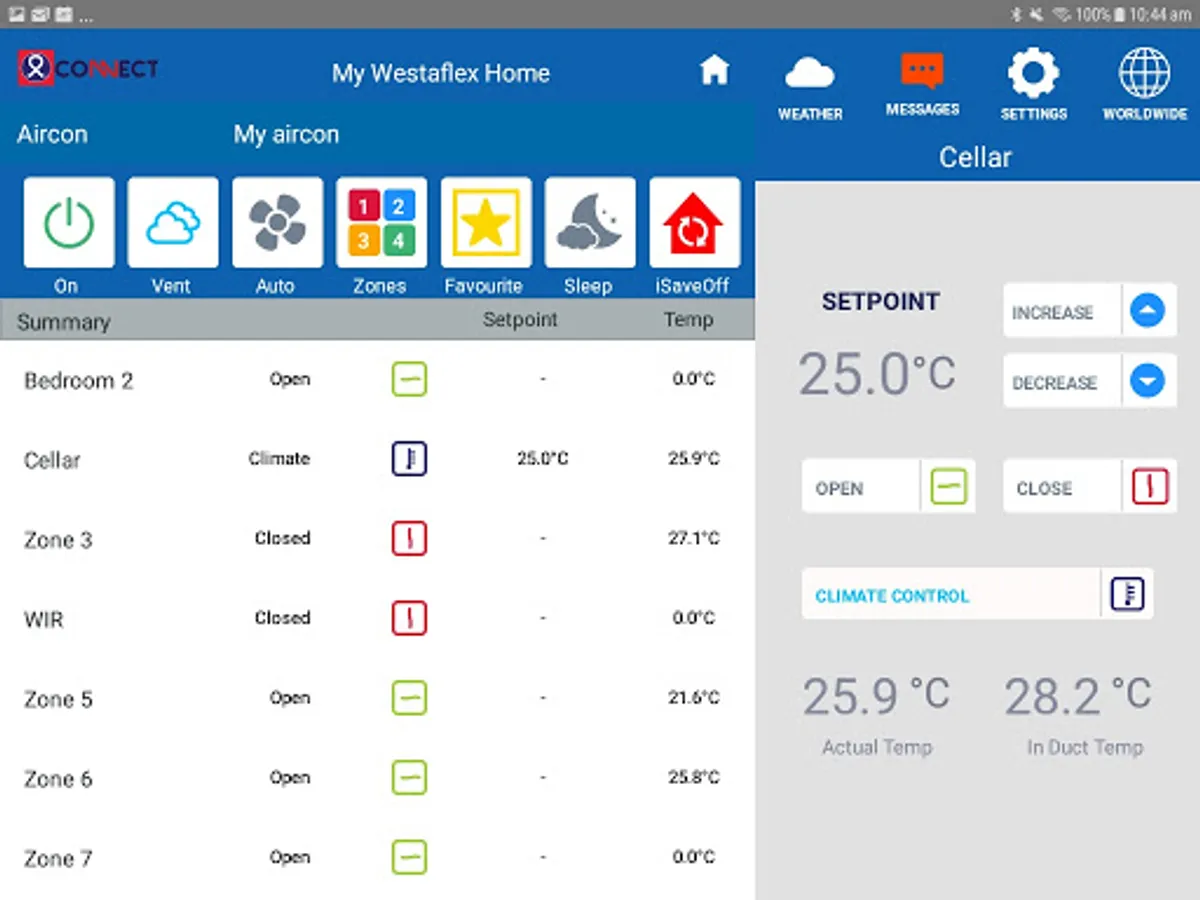Click Zone 3 temp 27.1°C
The height and width of the screenshot is (900, 1200).
693,538
